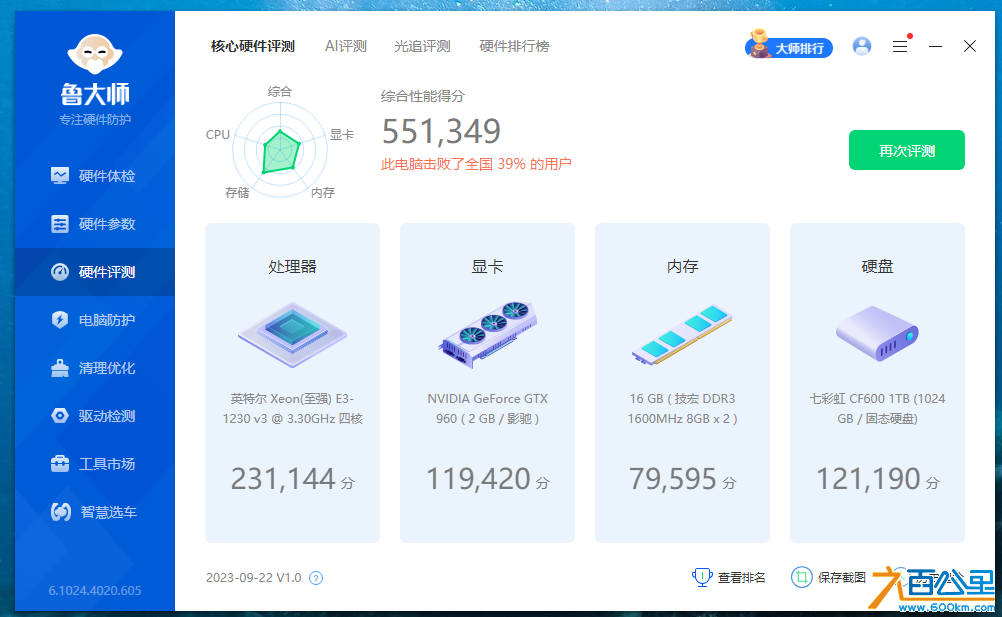This screenshot has height=617, width=1002.
Task: Open 清理优化 in the sidebar
Action: point(95,368)
